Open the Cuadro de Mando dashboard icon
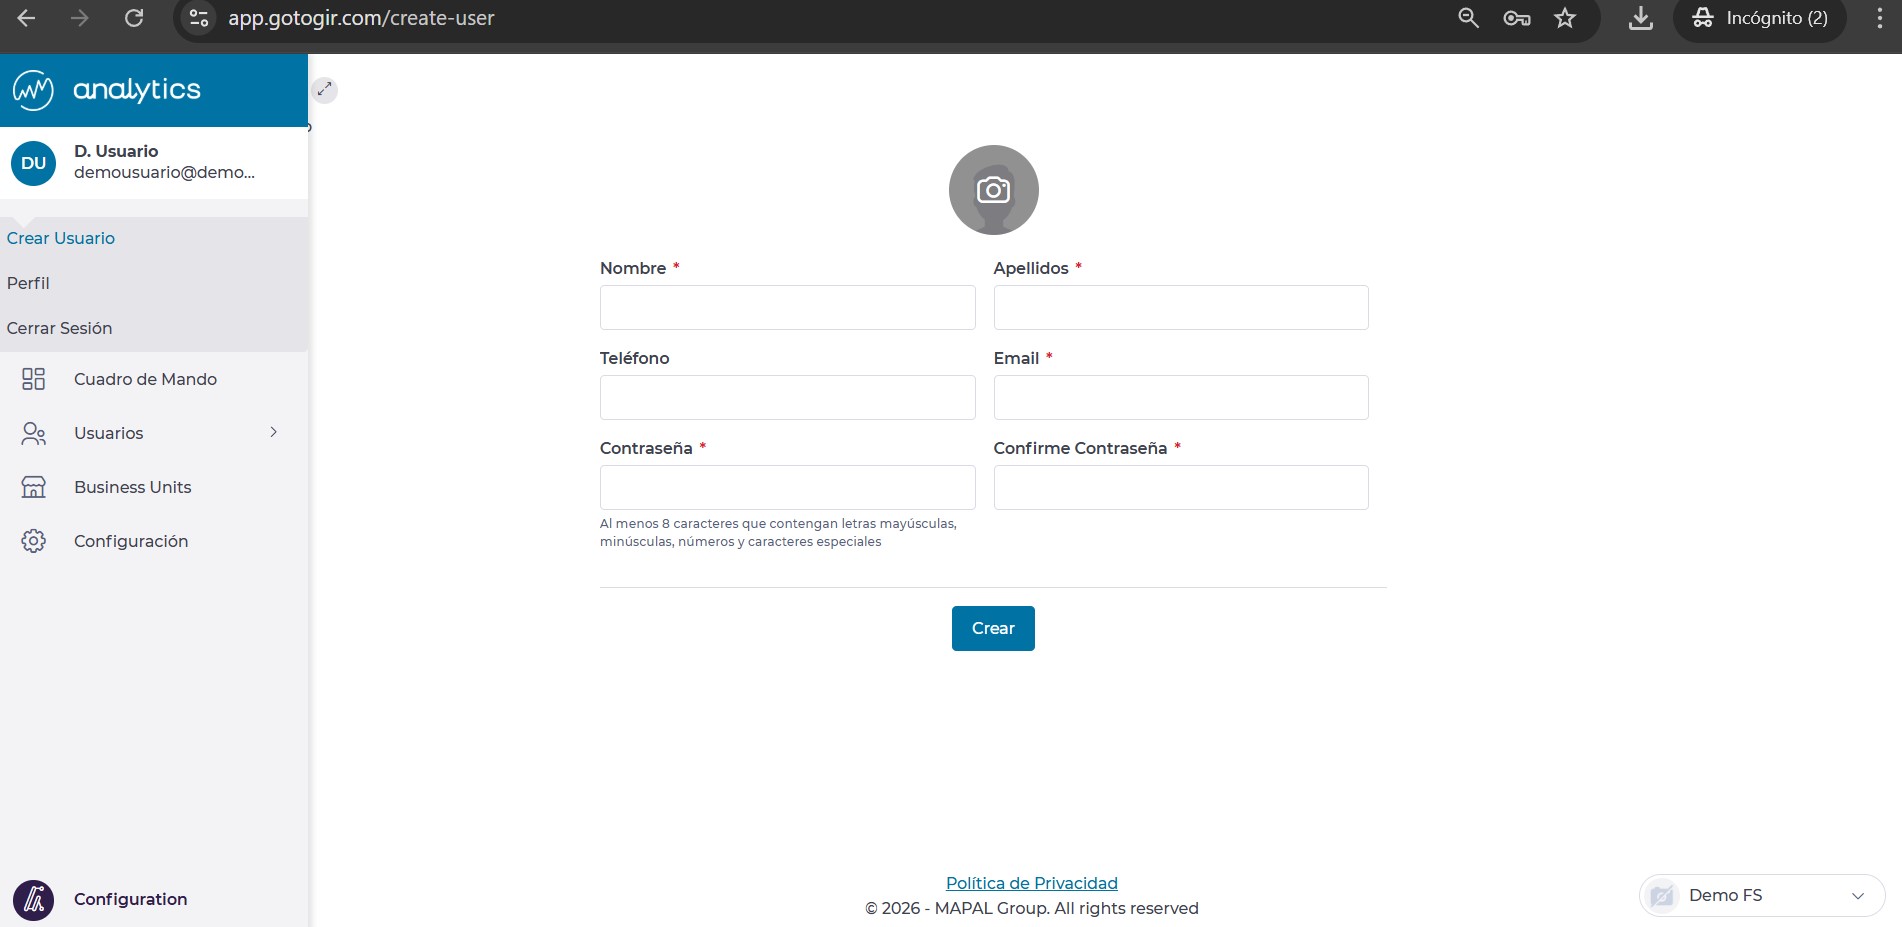The image size is (1902, 927). [x=34, y=379]
